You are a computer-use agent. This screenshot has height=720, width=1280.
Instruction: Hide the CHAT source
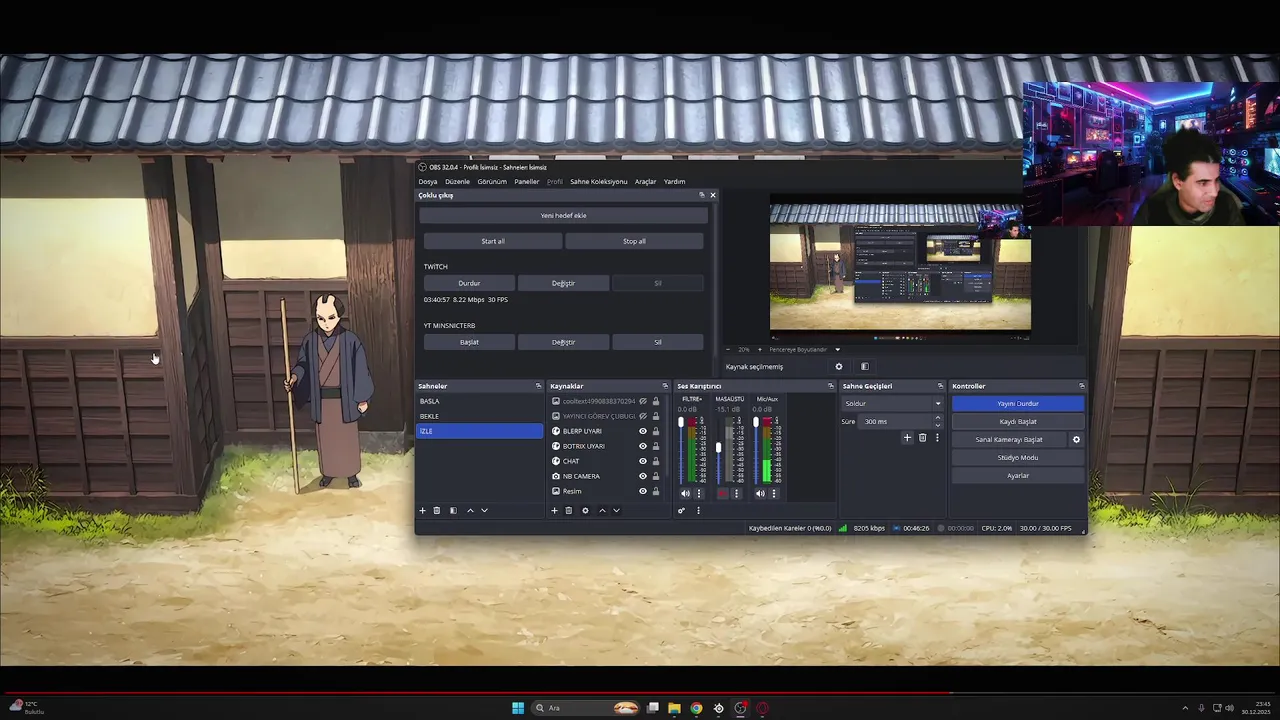(x=643, y=461)
